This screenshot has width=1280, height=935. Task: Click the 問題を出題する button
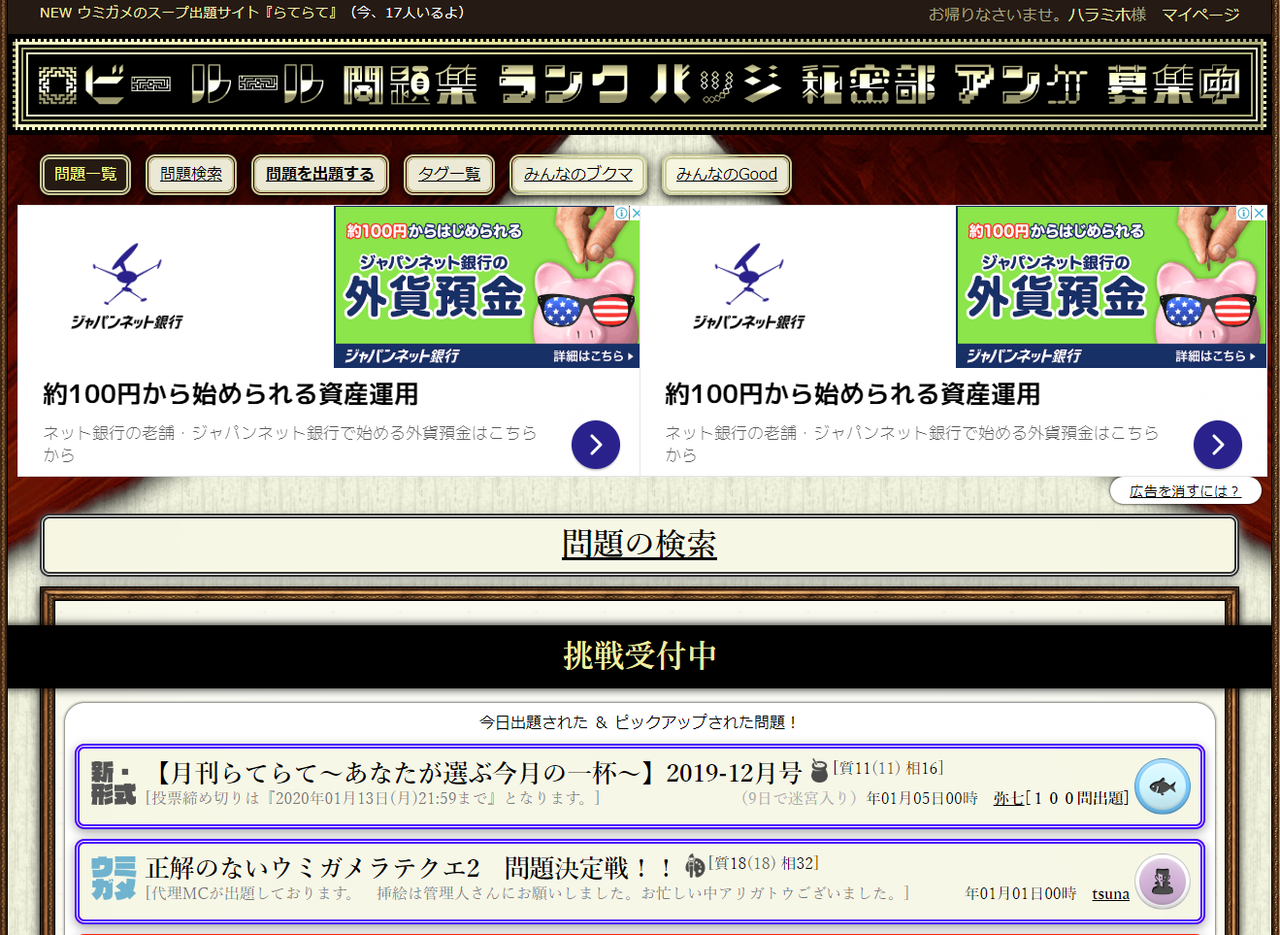(320, 175)
